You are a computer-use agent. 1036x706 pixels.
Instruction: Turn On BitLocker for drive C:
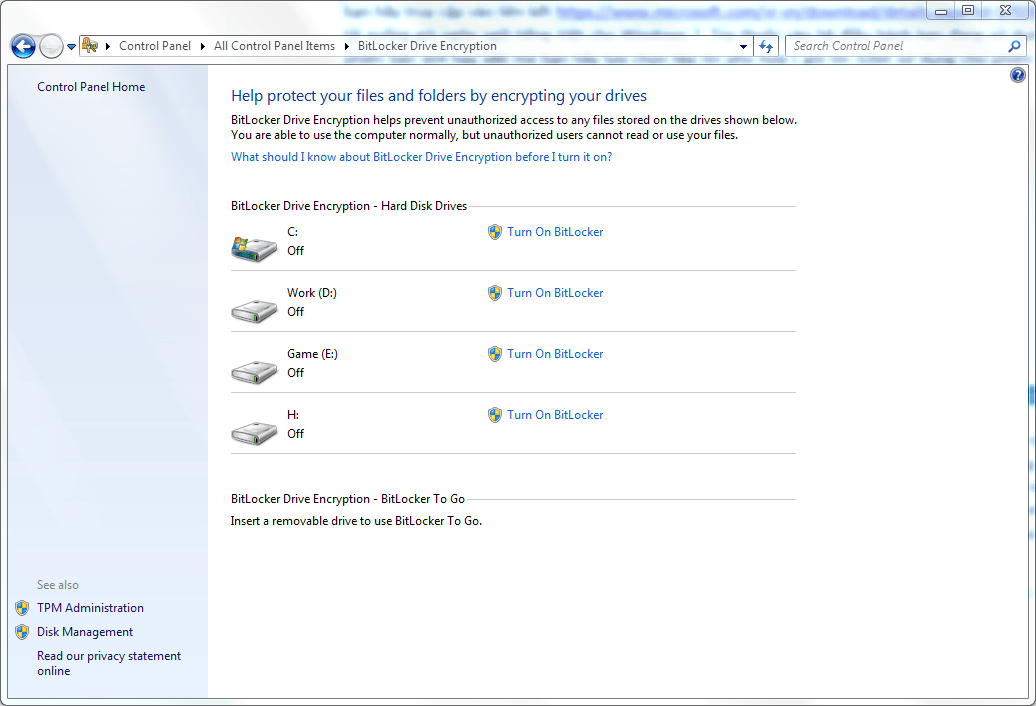[x=555, y=232]
